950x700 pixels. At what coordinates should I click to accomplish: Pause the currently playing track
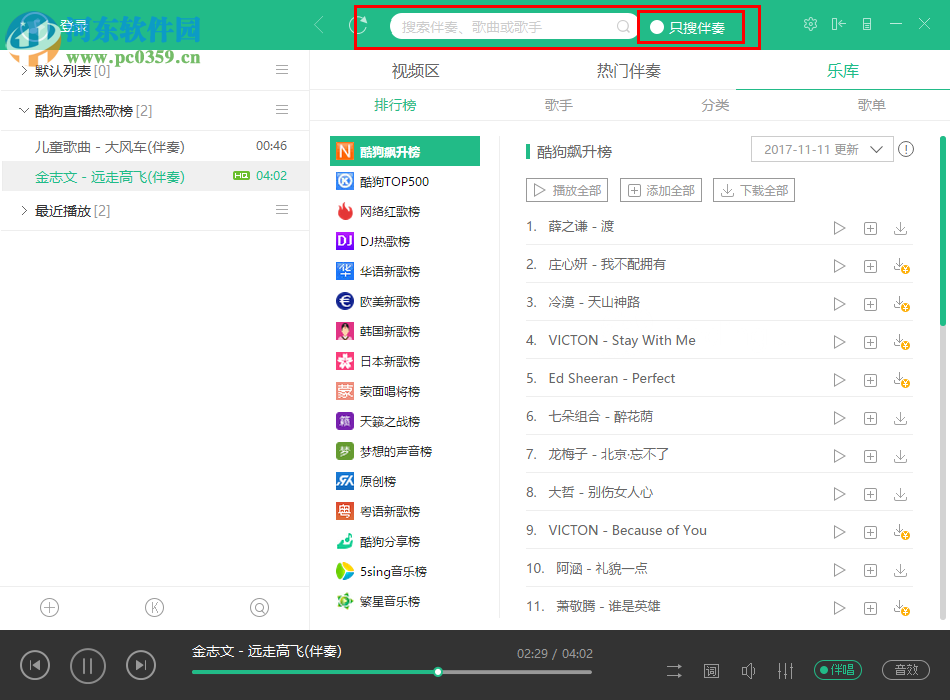87,665
